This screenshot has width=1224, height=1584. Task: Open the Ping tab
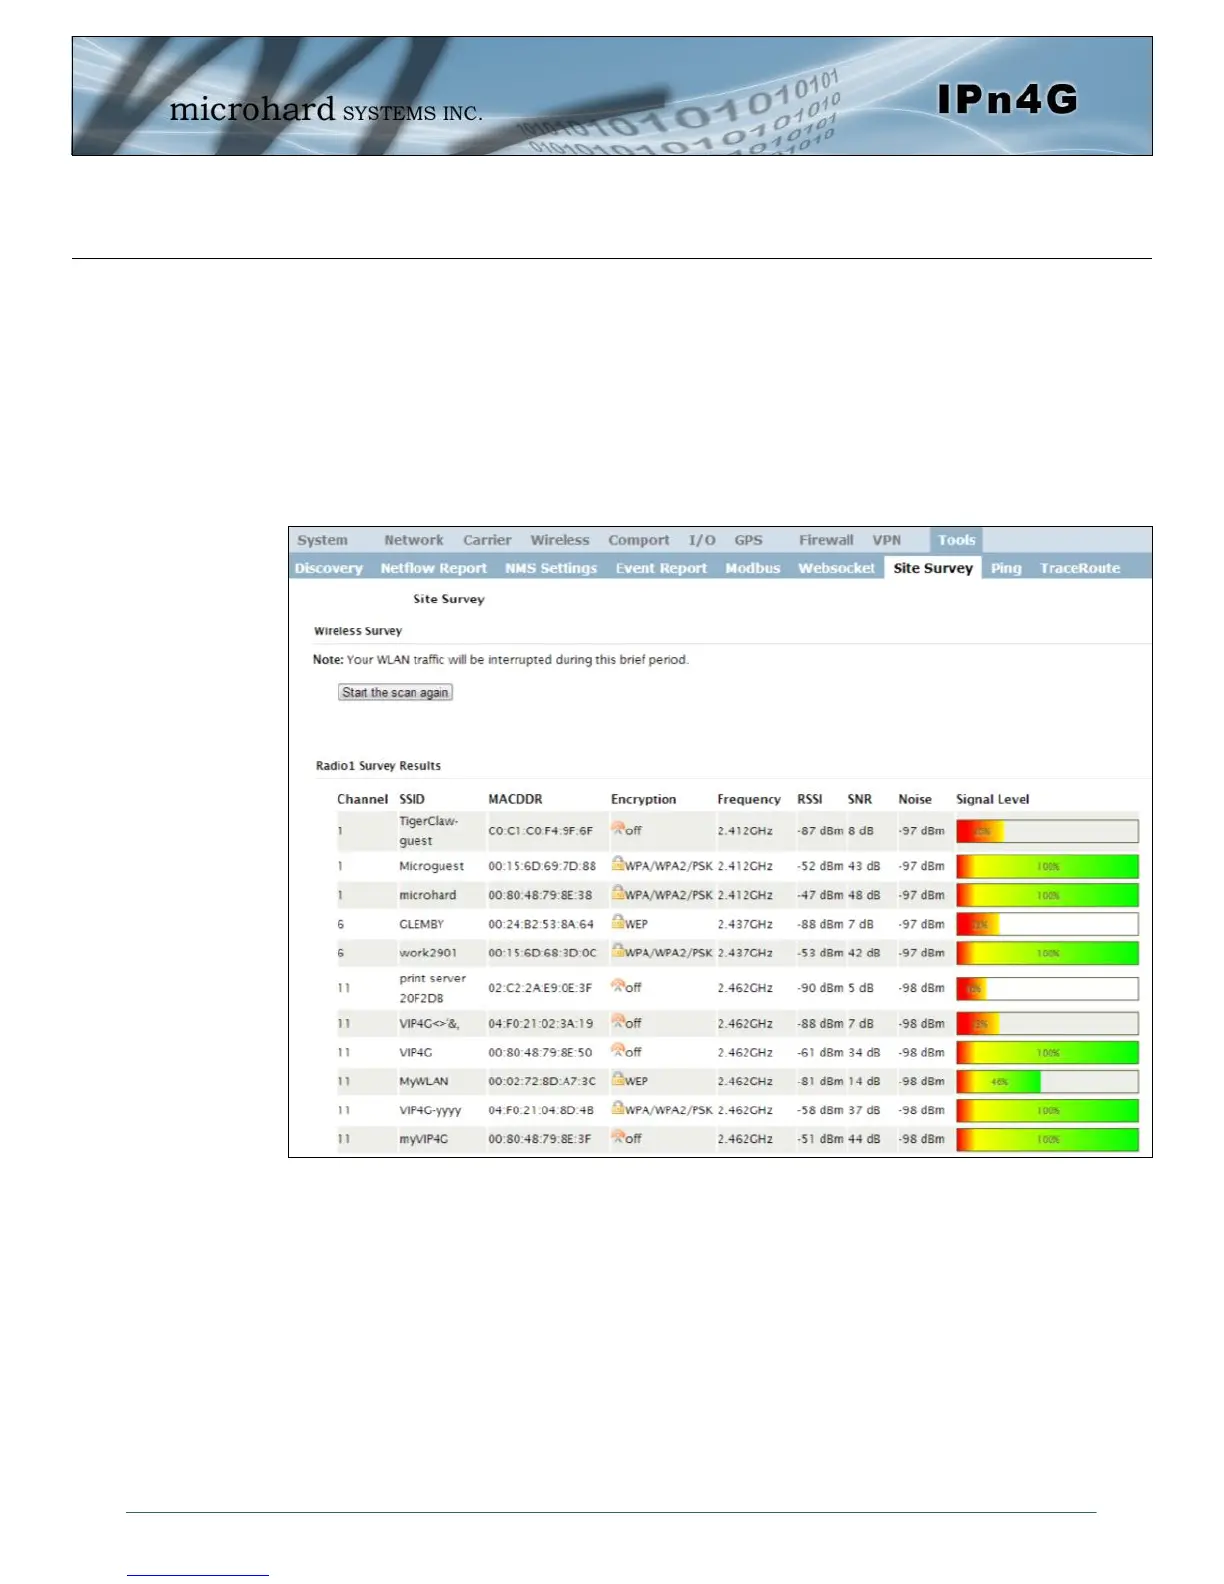[x=1006, y=568]
